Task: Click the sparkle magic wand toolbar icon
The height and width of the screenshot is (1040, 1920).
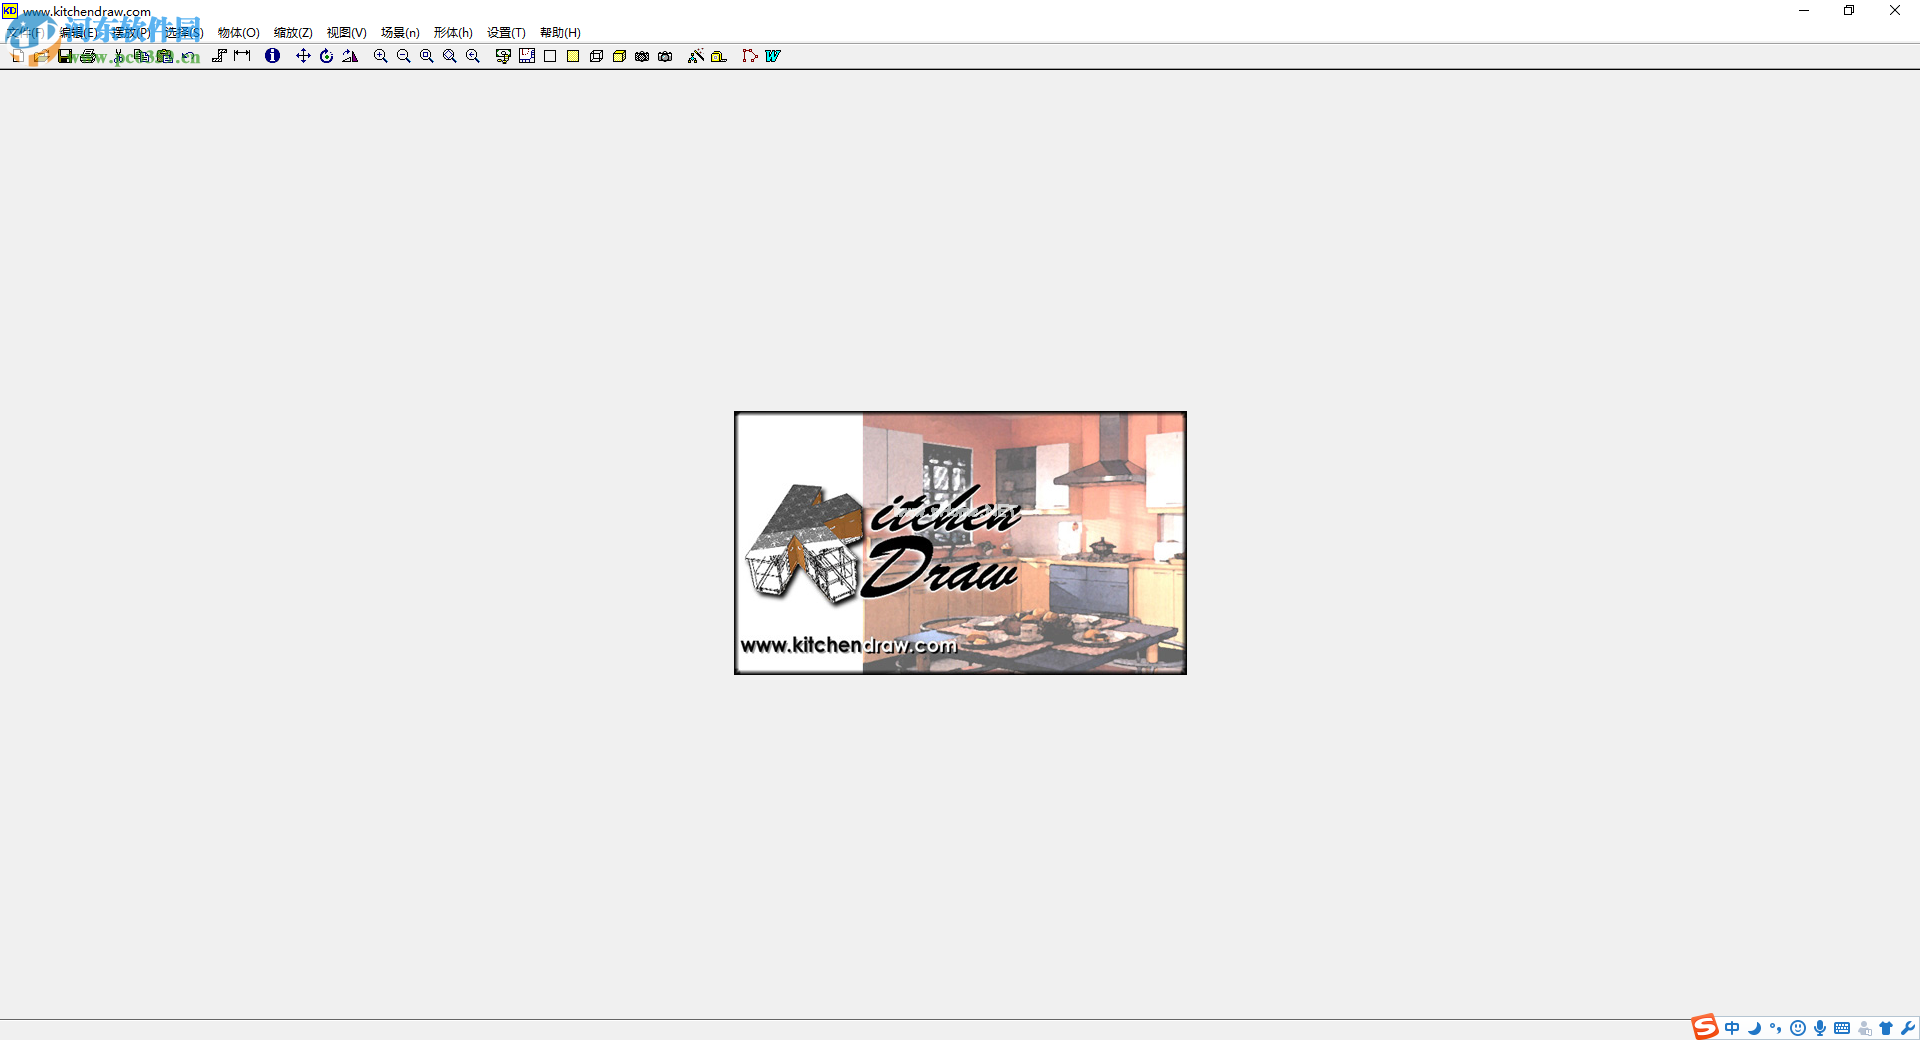Action: [x=695, y=56]
